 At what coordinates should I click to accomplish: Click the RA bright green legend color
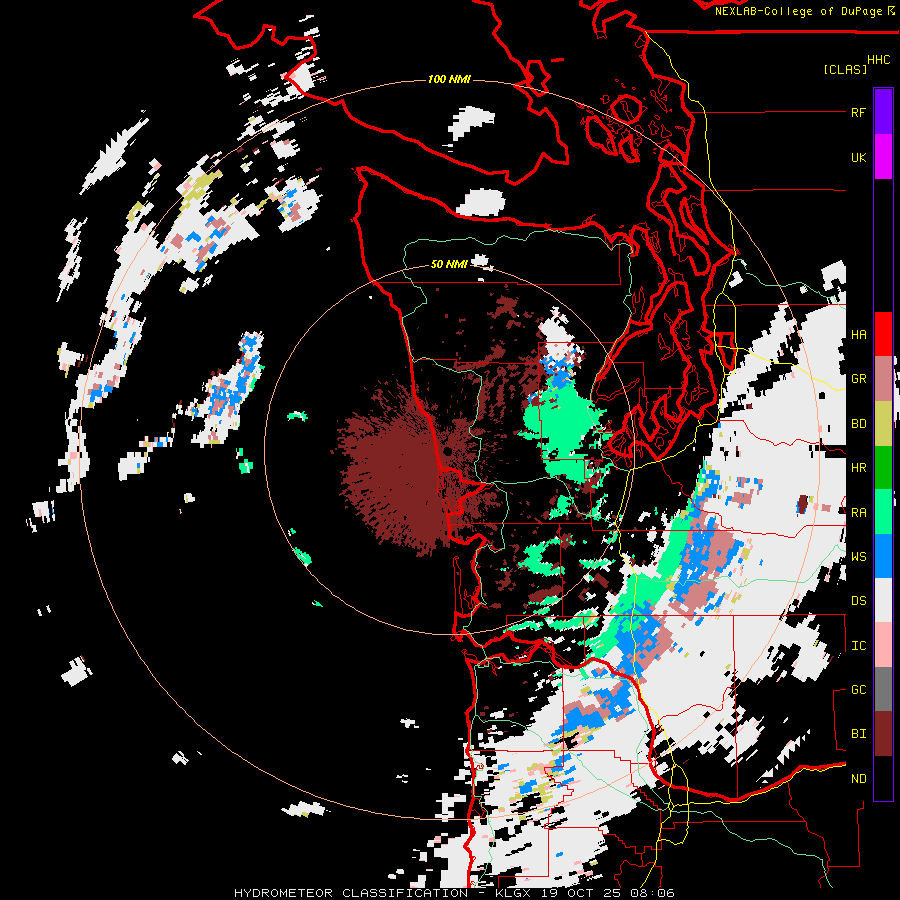coord(883,512)
